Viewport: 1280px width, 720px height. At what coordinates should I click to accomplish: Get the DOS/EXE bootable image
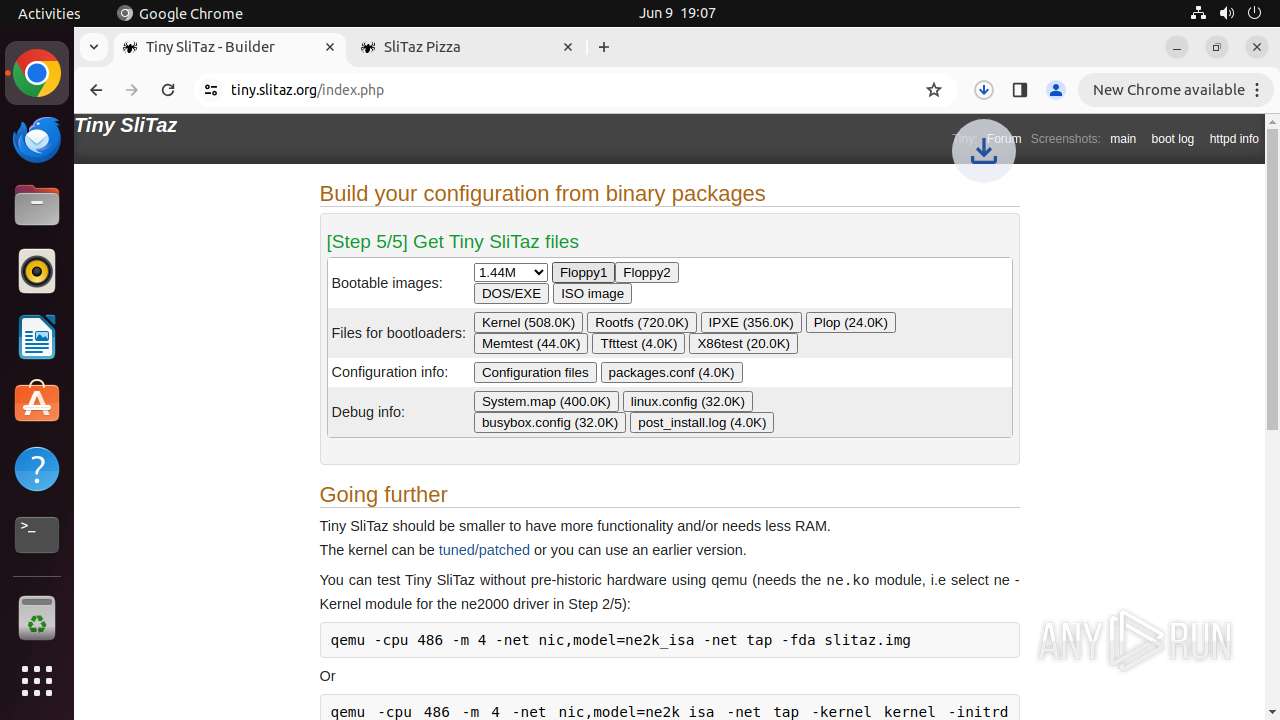[511, 293]
